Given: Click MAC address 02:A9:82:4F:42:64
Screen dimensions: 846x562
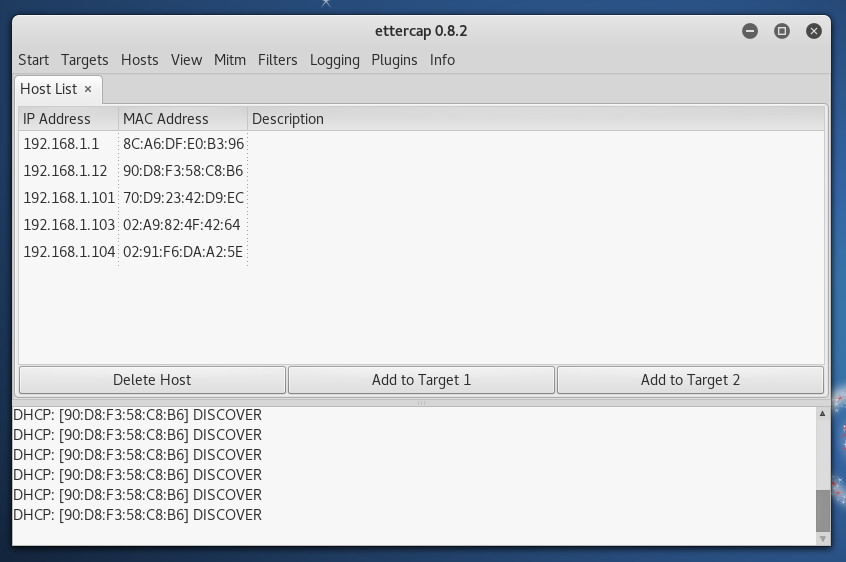Looking at the screenshot, I should click(x=181, y=225).
